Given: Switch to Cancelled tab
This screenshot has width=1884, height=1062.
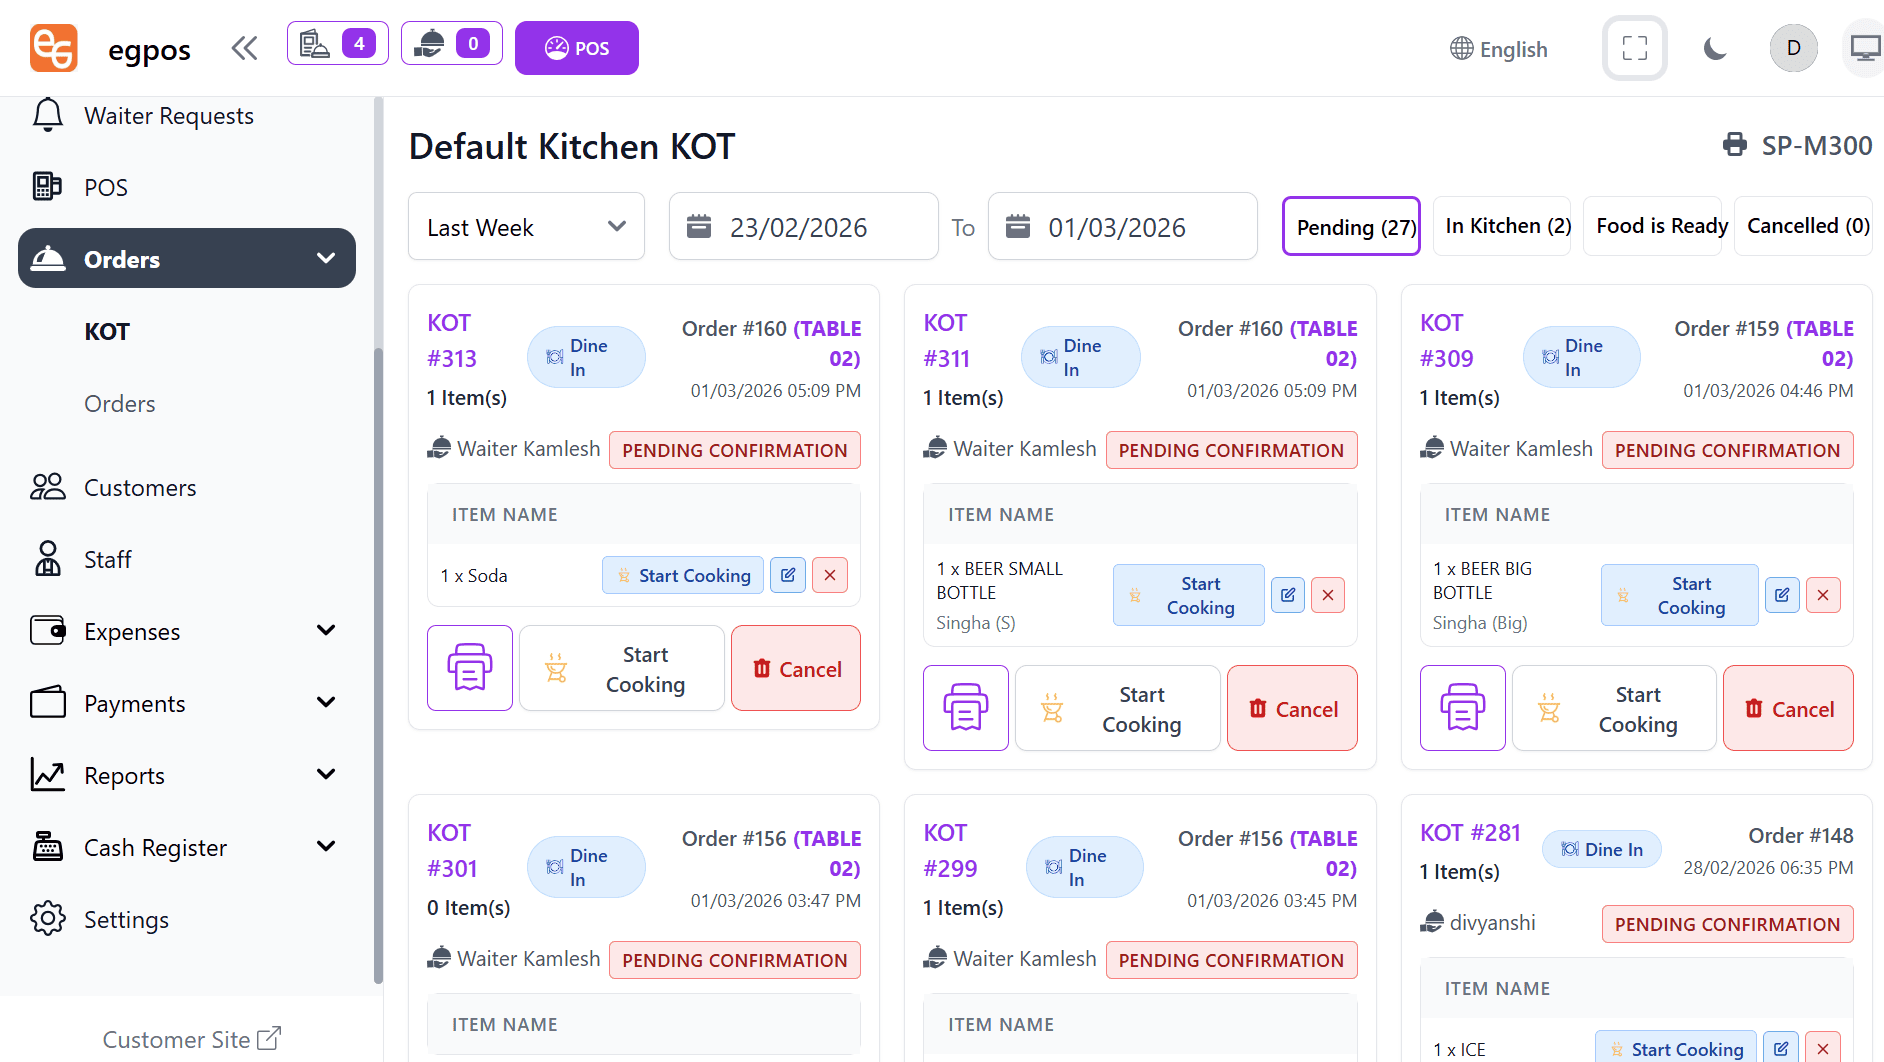Looking at the screenshot, I should click(x=1807, y=226).
